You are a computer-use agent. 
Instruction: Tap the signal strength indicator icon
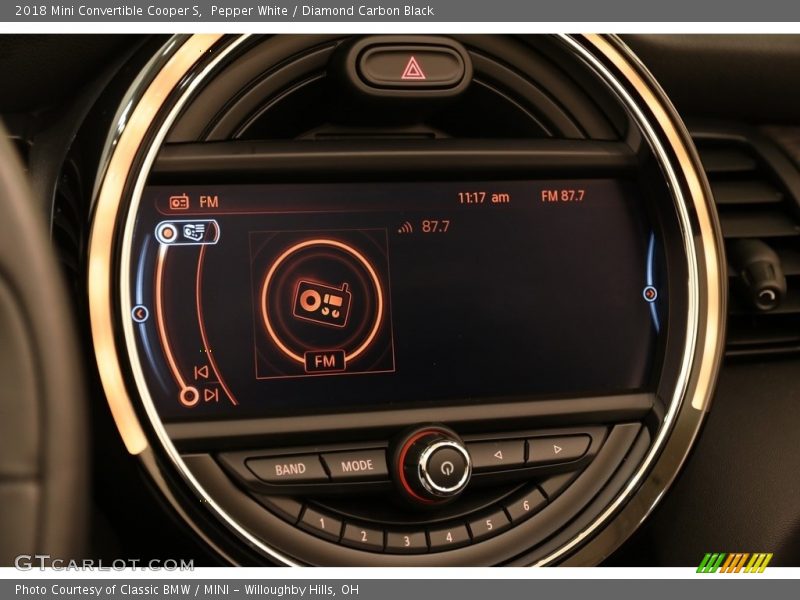404,227
